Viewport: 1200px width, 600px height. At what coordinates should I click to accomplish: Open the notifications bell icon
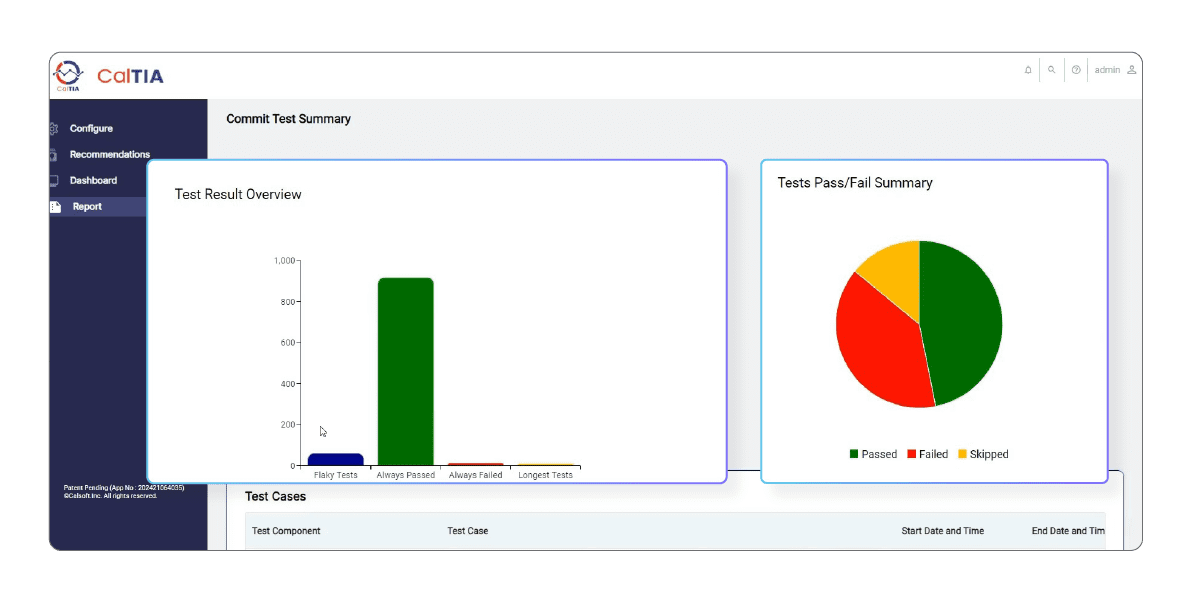(1028, 70)
